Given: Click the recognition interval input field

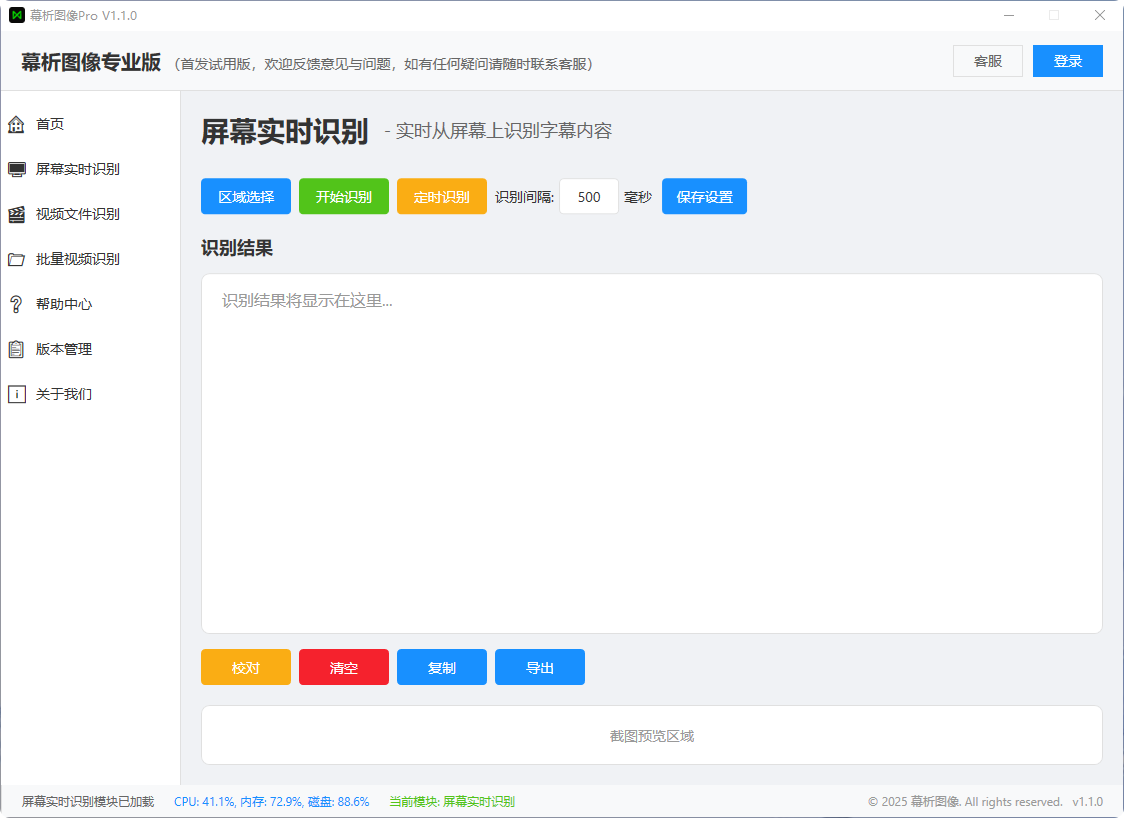Looking at the screenshot, I should click(588, 196).
